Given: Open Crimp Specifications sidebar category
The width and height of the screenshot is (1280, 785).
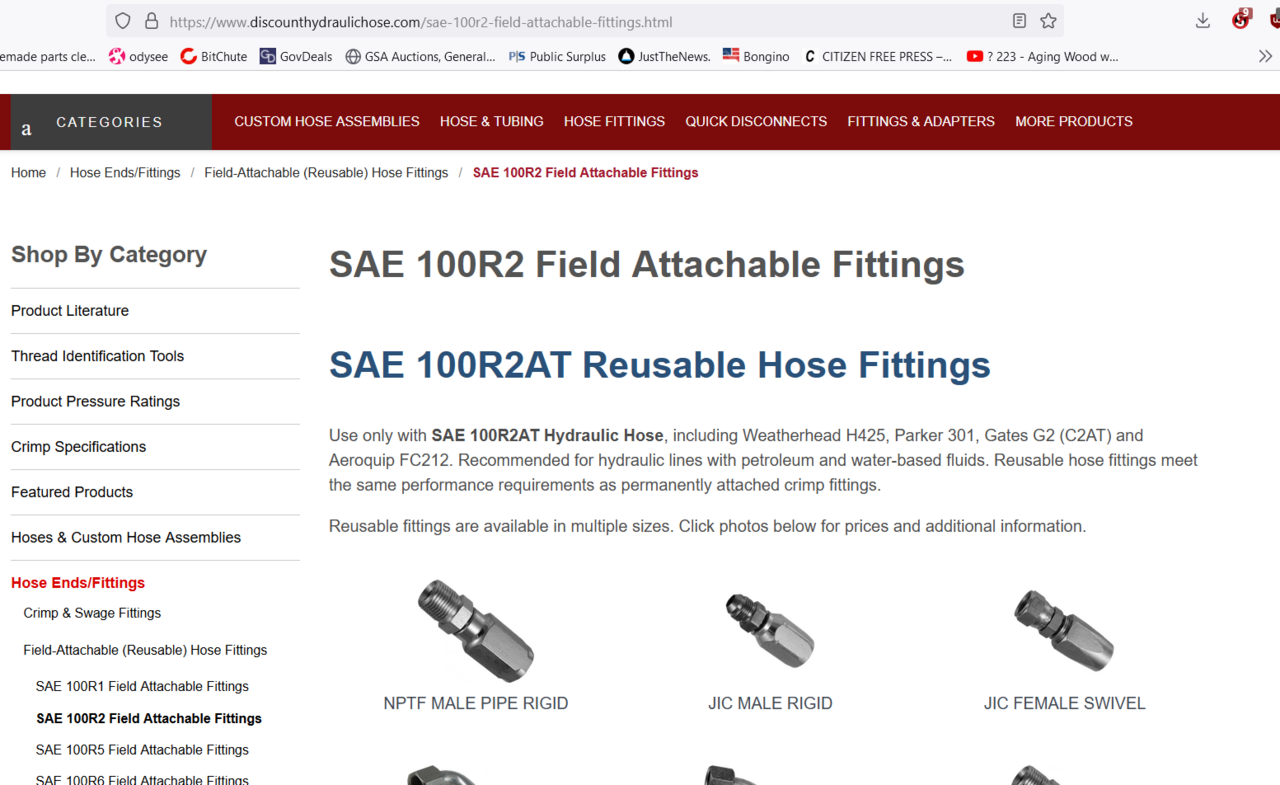Looking at the screenshot, I should [x=78, y=447].
